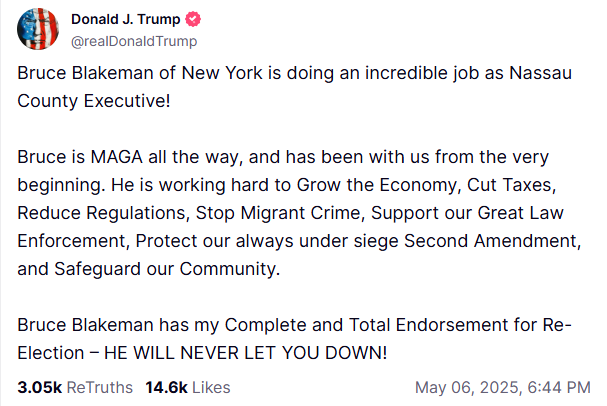607x406 pixels.
Task: Open the flag-painted profile avatar
Action: tap(38, 29)
